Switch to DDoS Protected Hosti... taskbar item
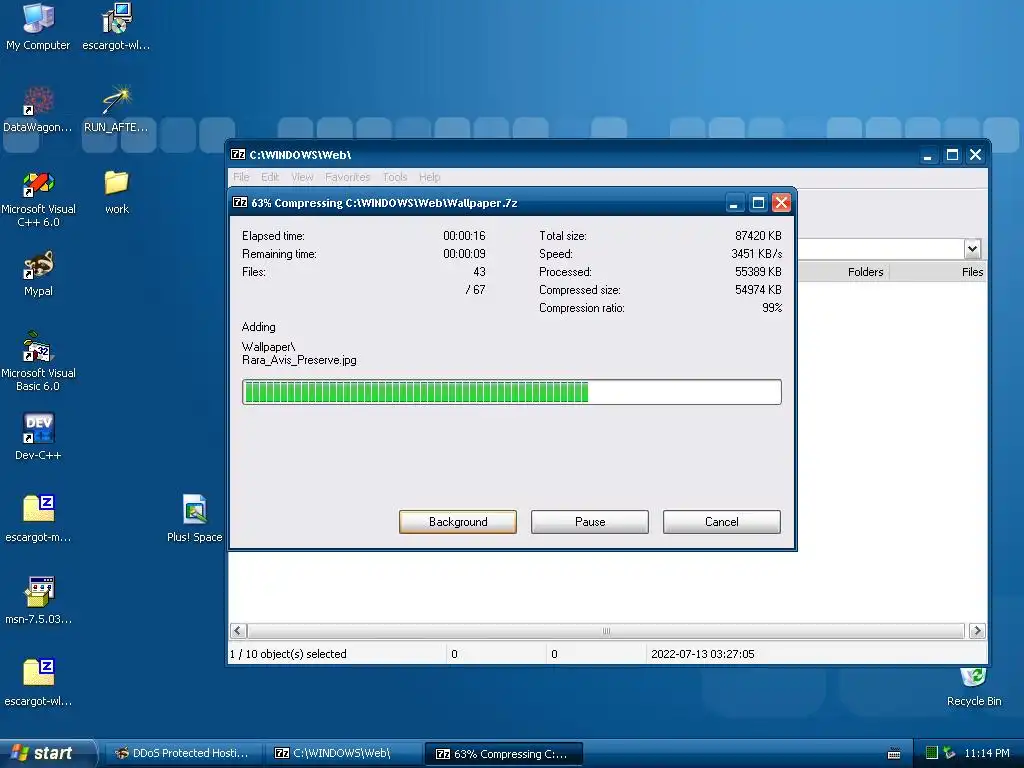1024x768 pixels. [x=183, y=754]
